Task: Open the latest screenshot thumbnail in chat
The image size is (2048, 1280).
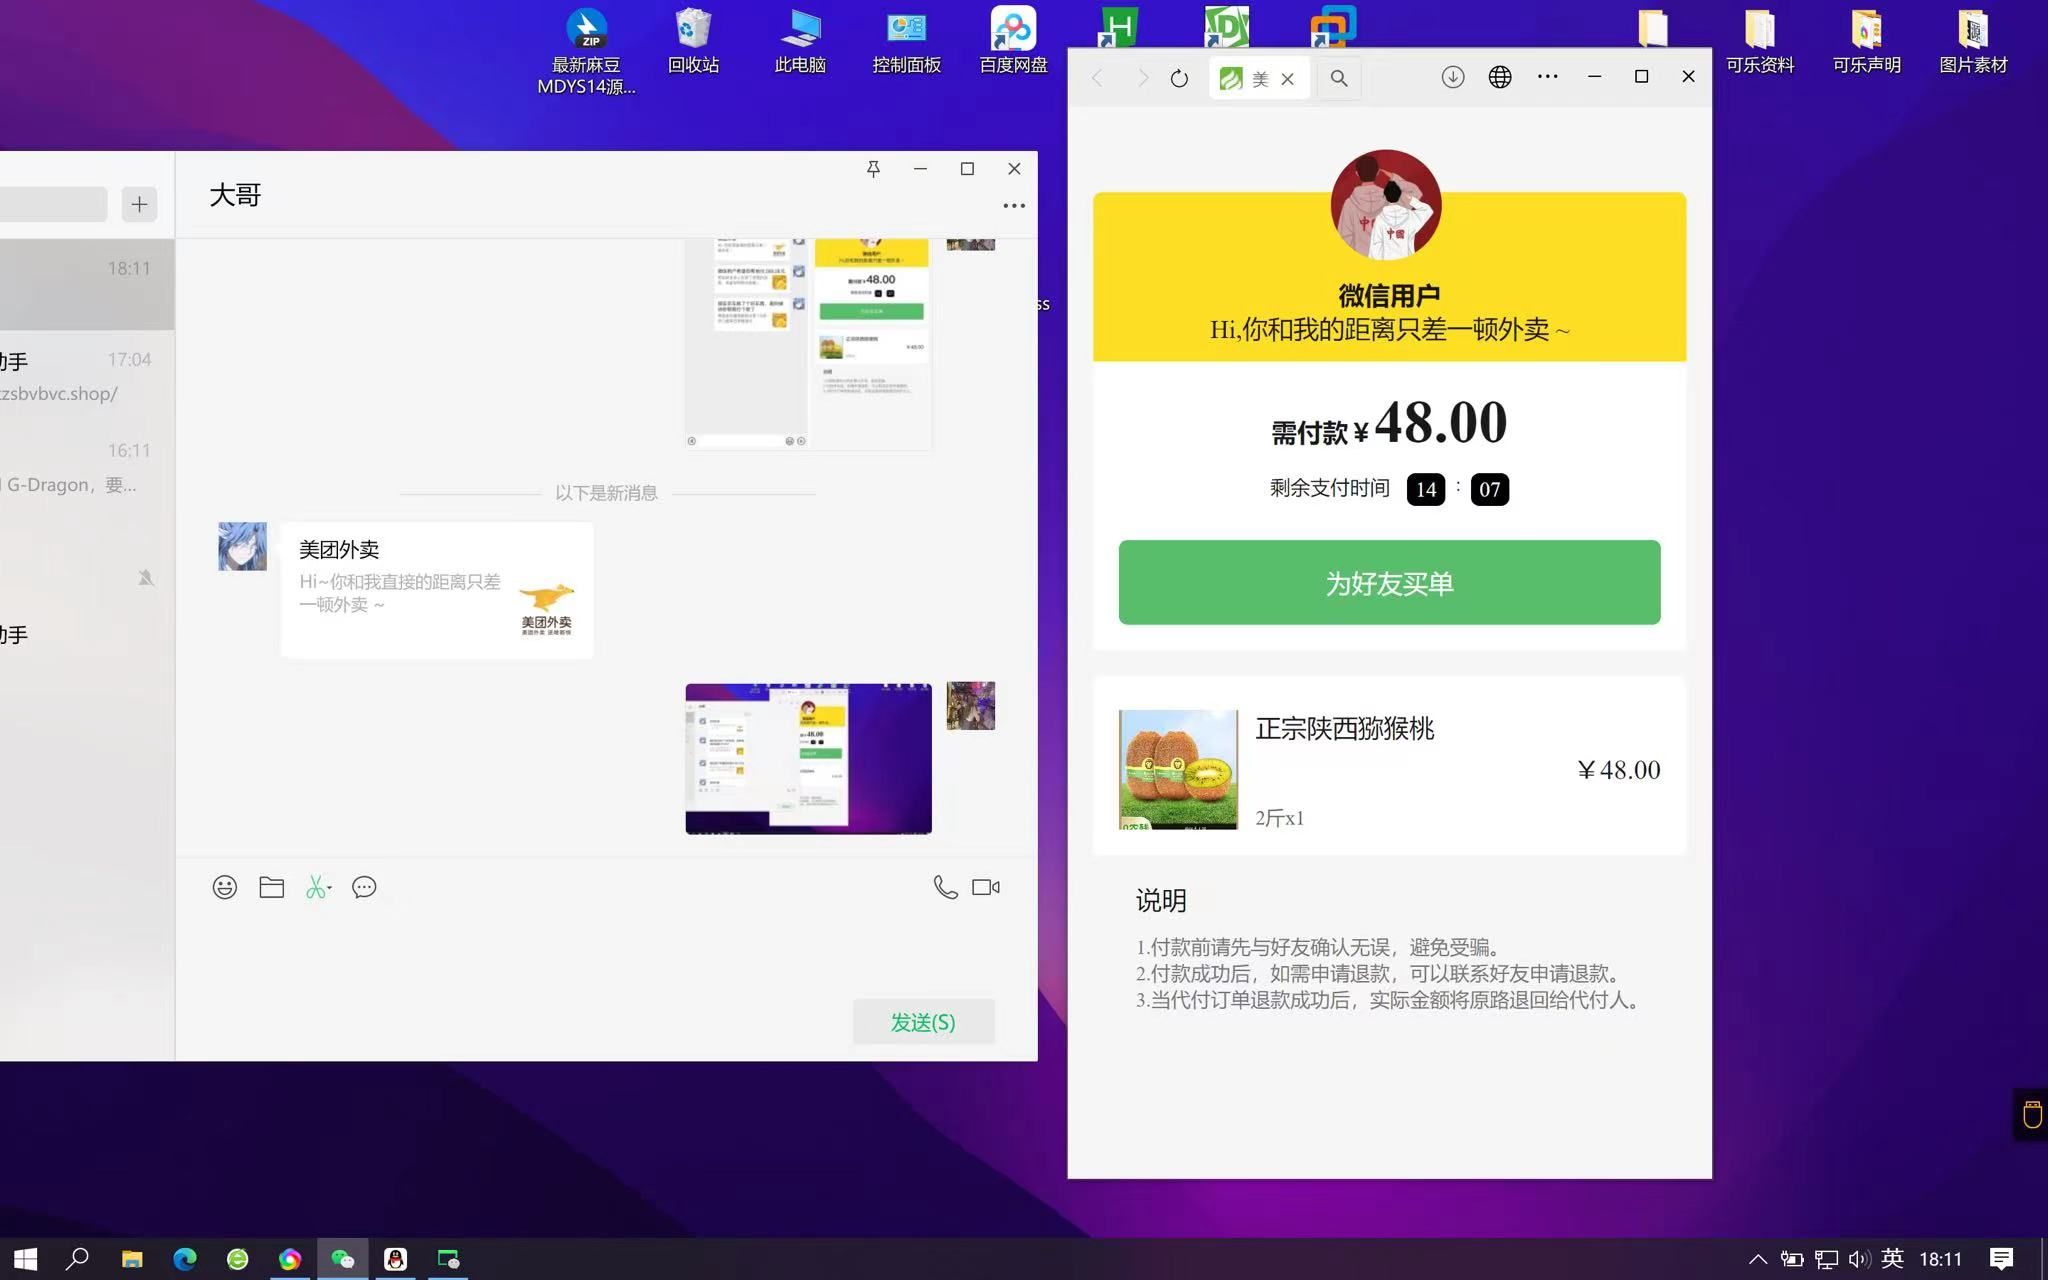Action: coord(808,759)
